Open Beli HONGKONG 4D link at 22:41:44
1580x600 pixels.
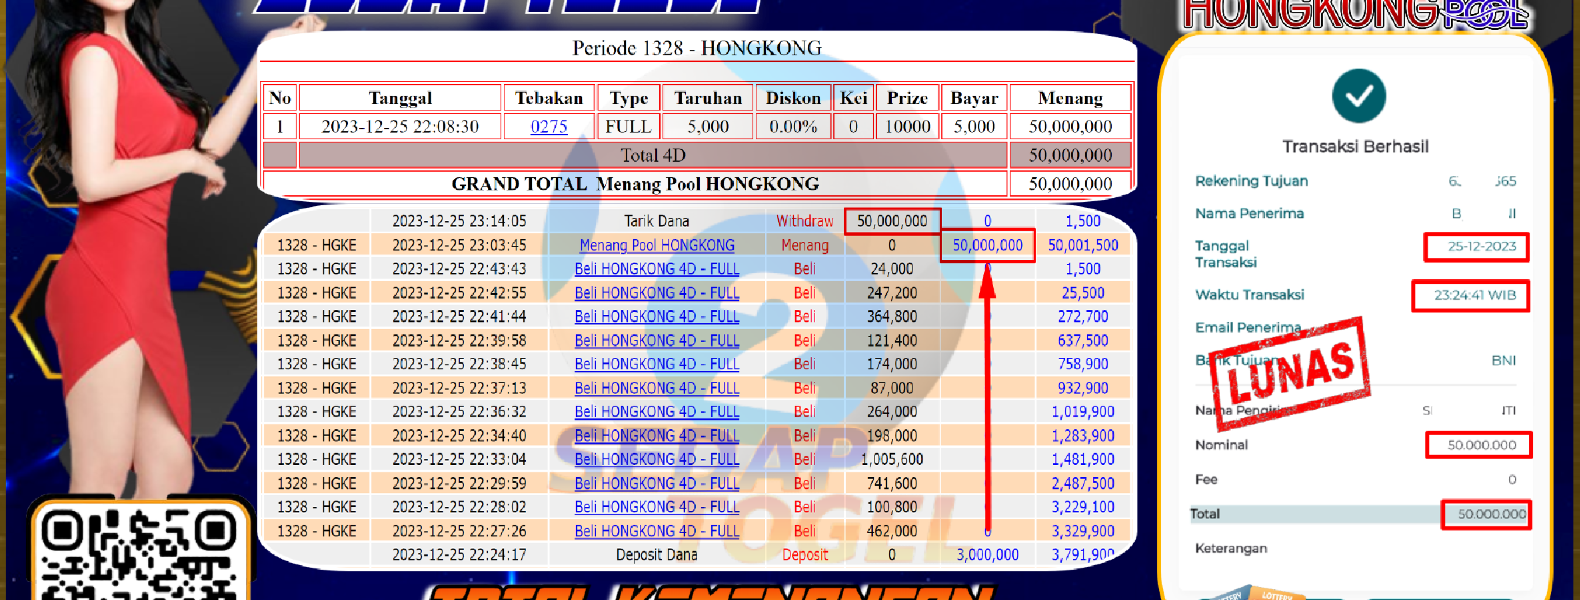[x=657, y=316]
